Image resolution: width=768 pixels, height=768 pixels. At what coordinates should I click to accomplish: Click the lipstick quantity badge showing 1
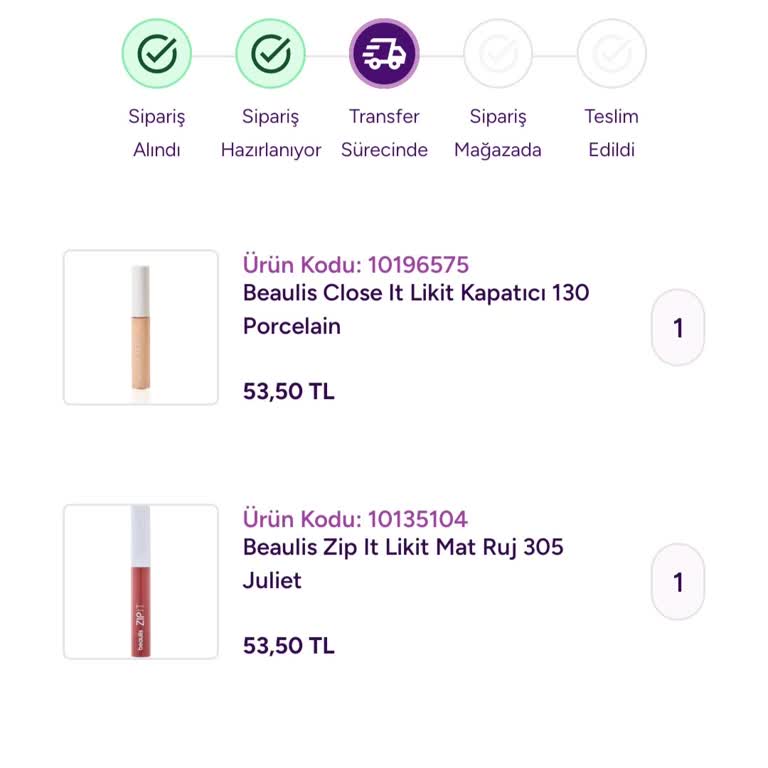[678, 582]
